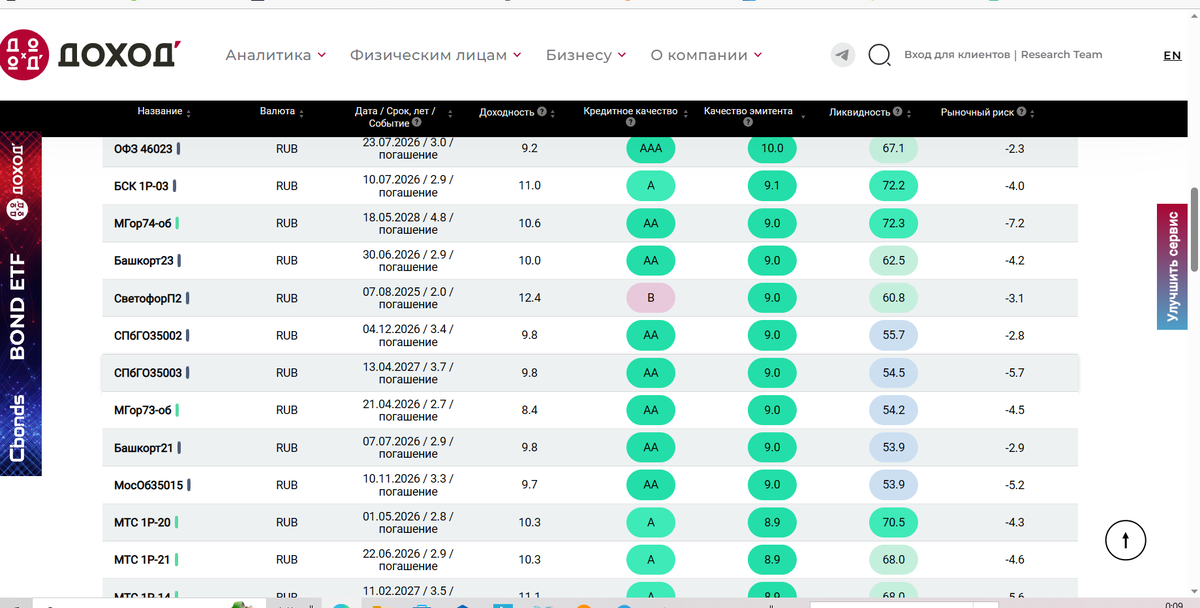This screenshot has height=608, width=1200.
Task: Click the A rating badge in БСК 1Р-03 row
Action: point(651,186)
